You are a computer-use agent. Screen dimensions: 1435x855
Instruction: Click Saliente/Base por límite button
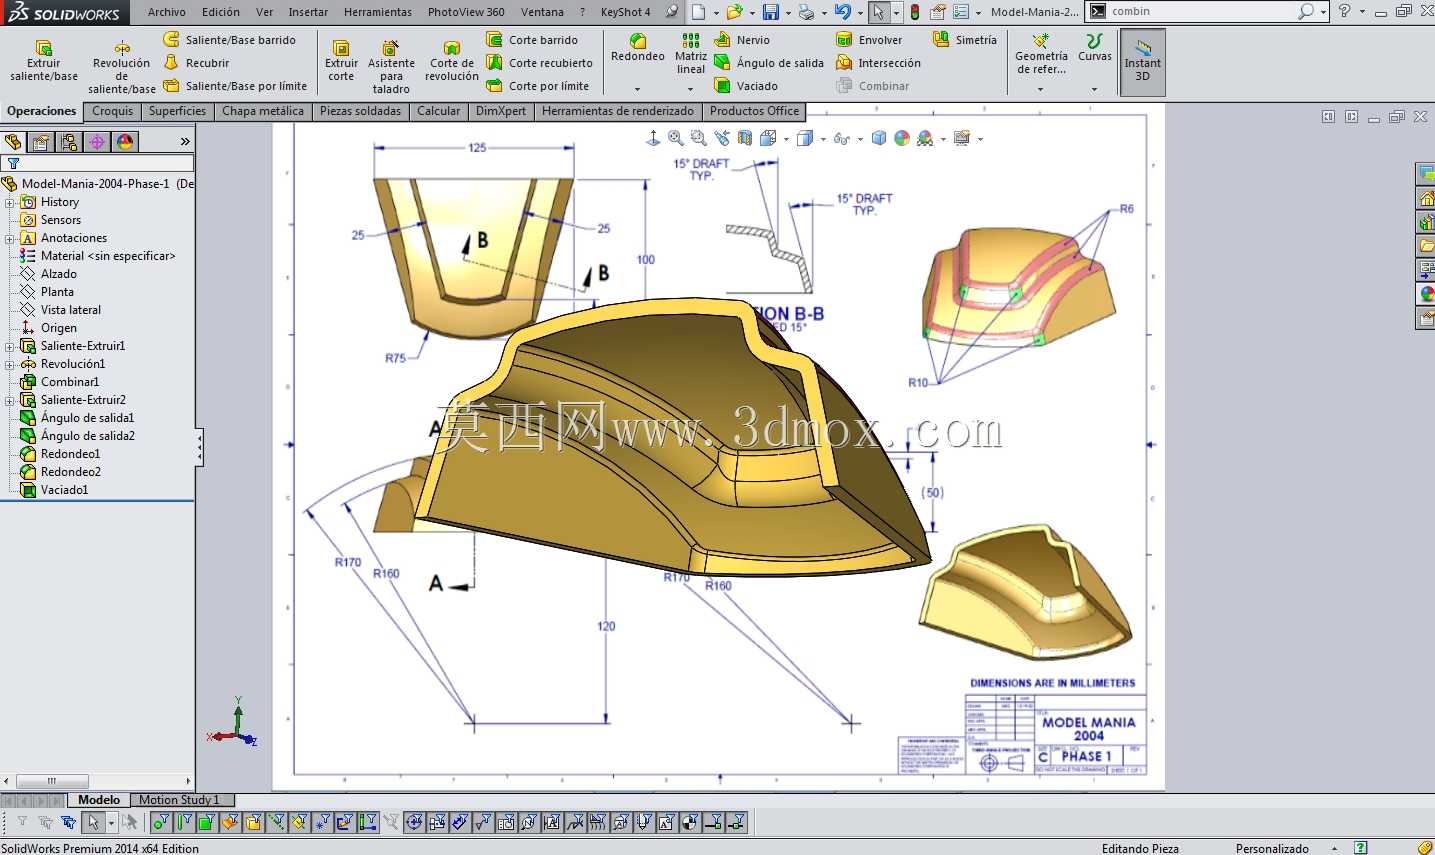[235, 86]
